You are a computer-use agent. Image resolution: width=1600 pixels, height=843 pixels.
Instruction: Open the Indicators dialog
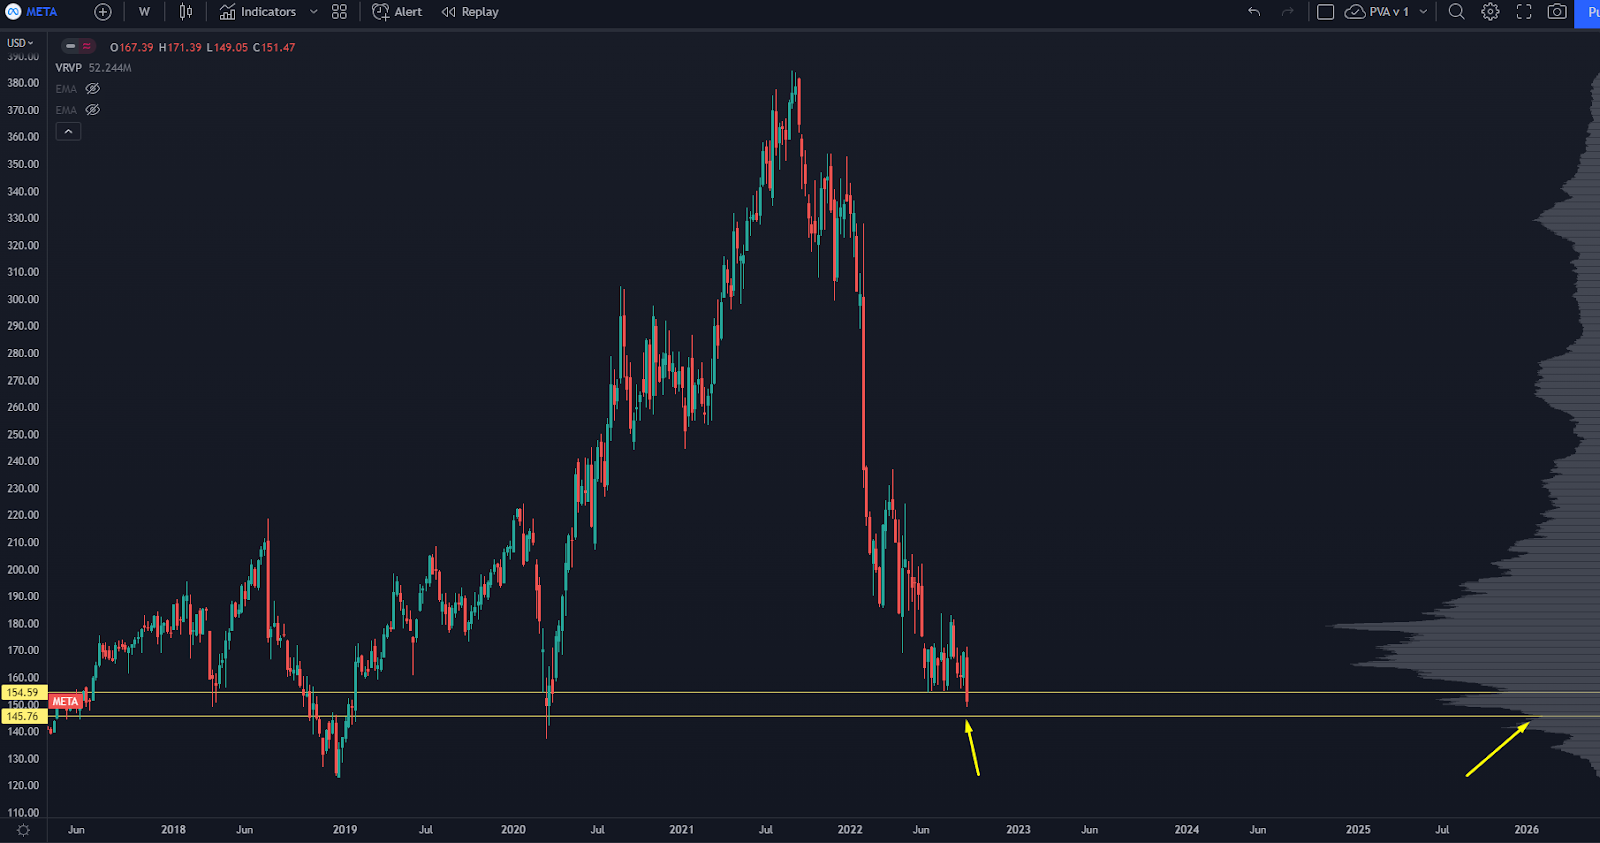point(258,12)
